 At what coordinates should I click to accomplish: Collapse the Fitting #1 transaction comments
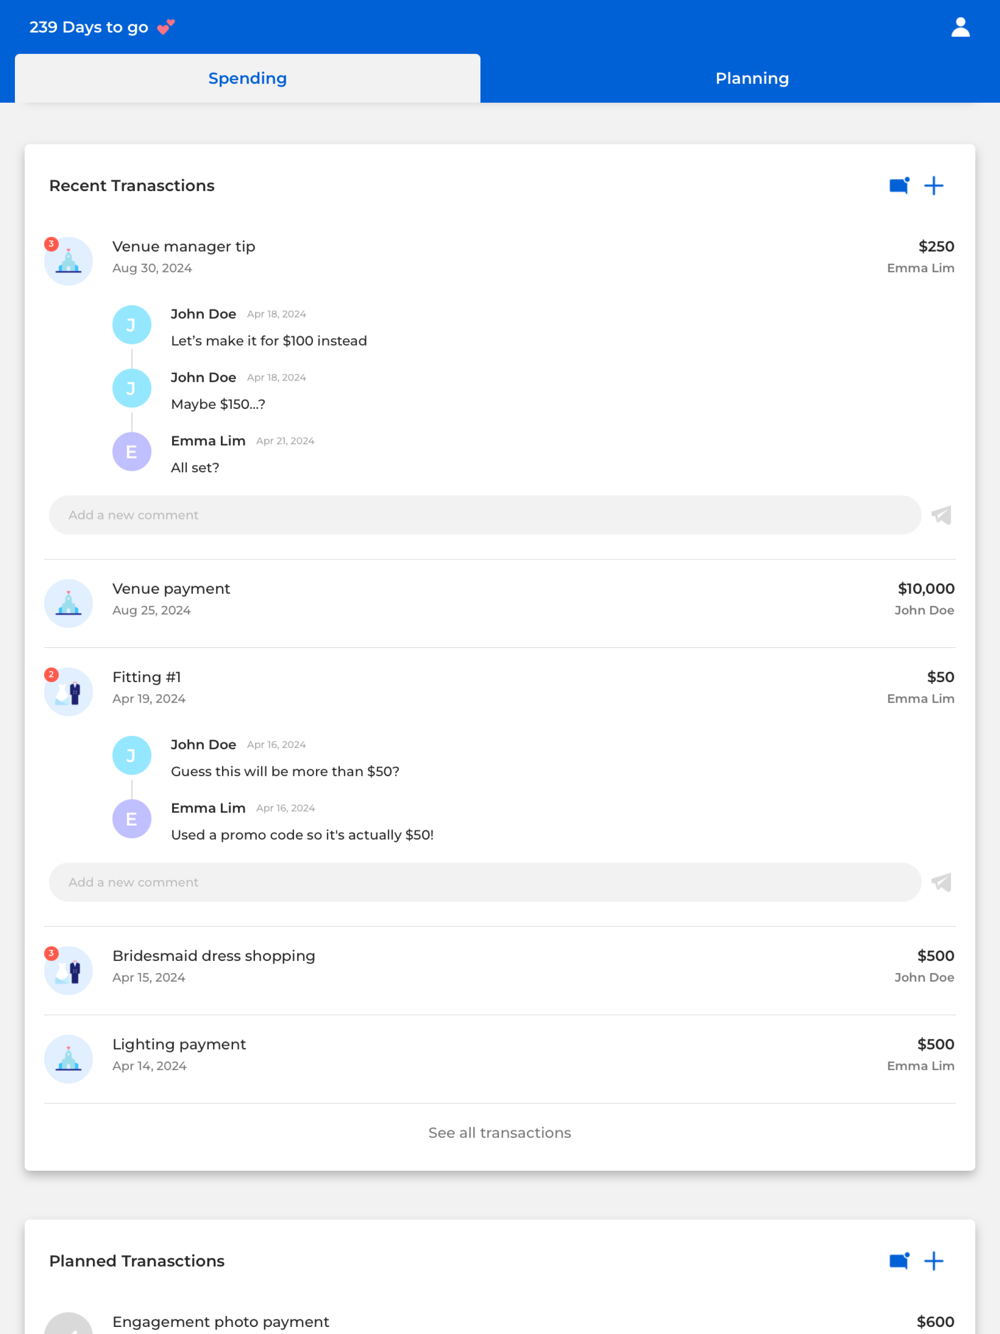tap(500, 688)
